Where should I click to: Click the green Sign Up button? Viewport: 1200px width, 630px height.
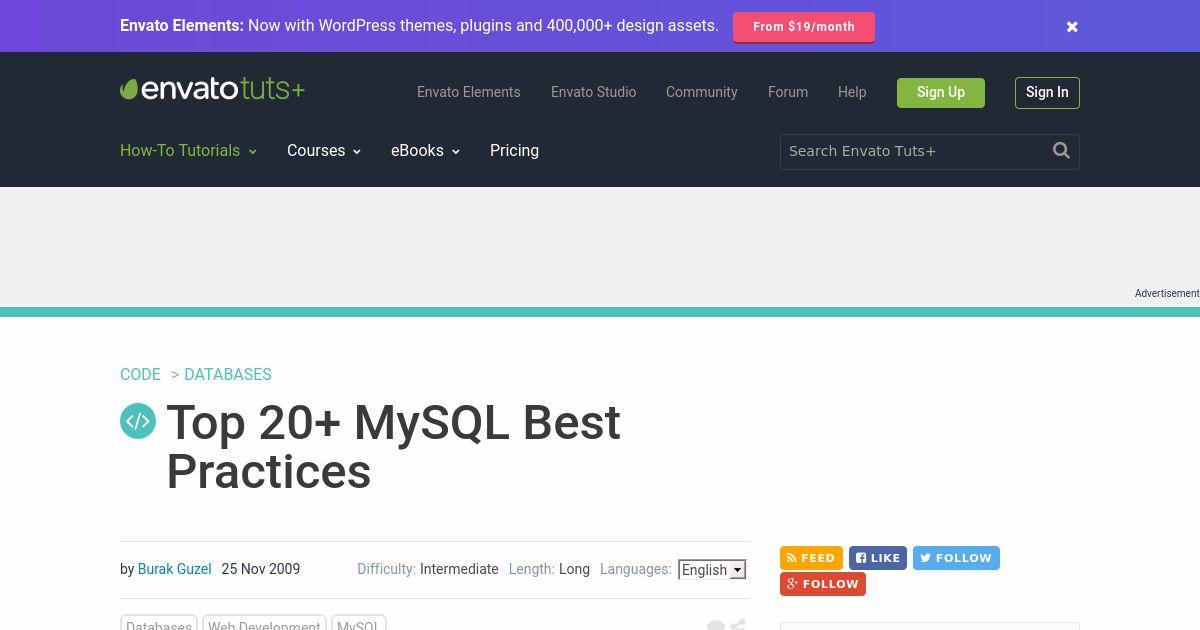941,93
